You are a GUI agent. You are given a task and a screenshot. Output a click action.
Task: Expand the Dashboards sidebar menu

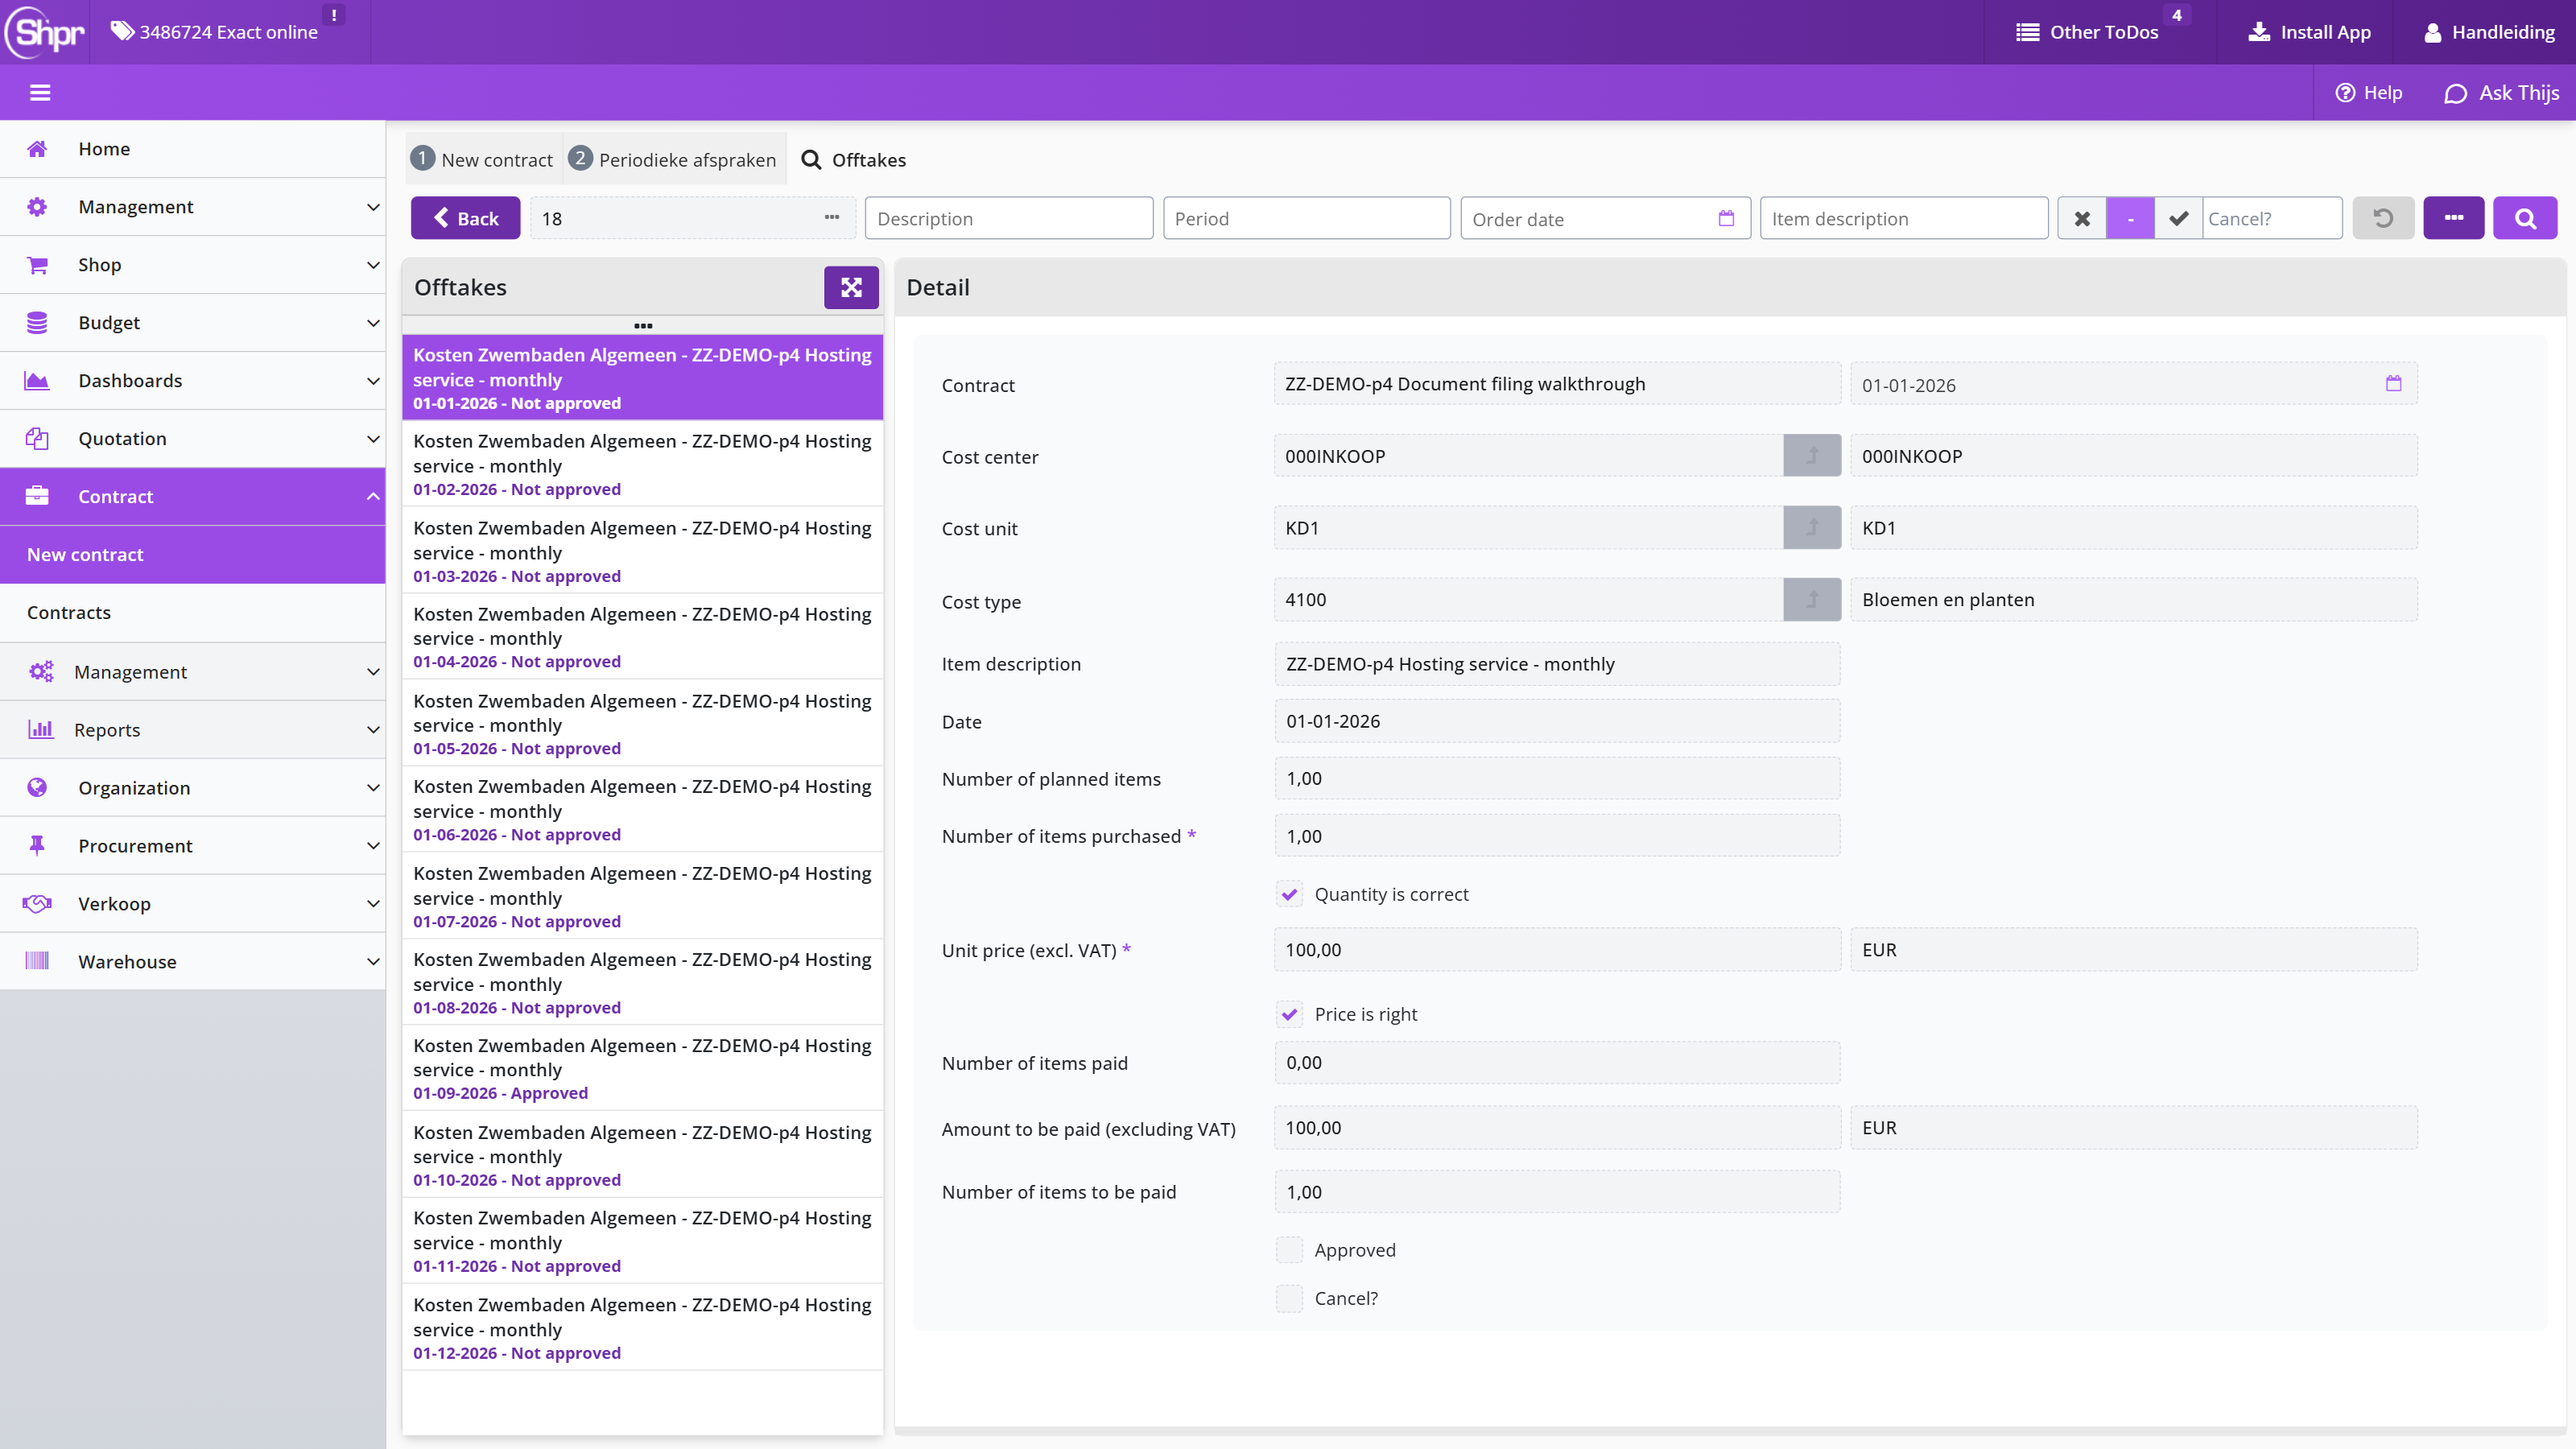point(193,381)
